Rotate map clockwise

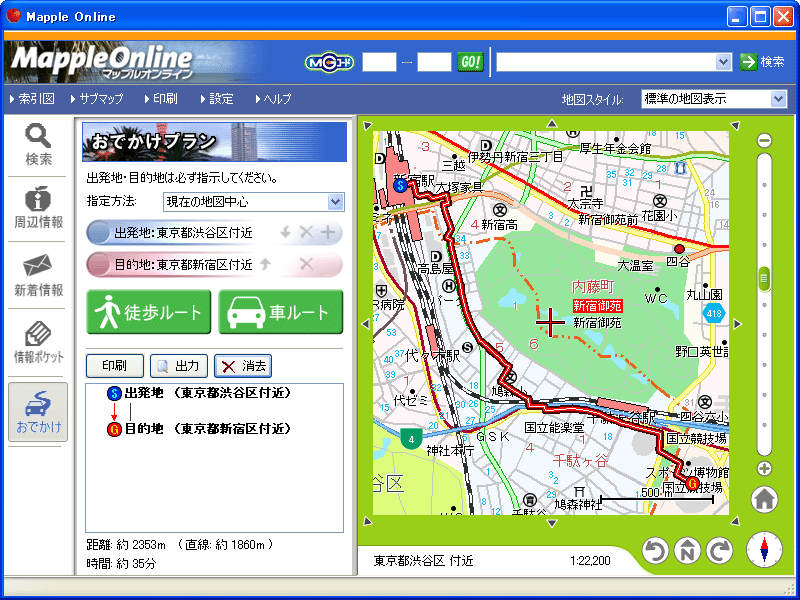click(x=719, y=551)
